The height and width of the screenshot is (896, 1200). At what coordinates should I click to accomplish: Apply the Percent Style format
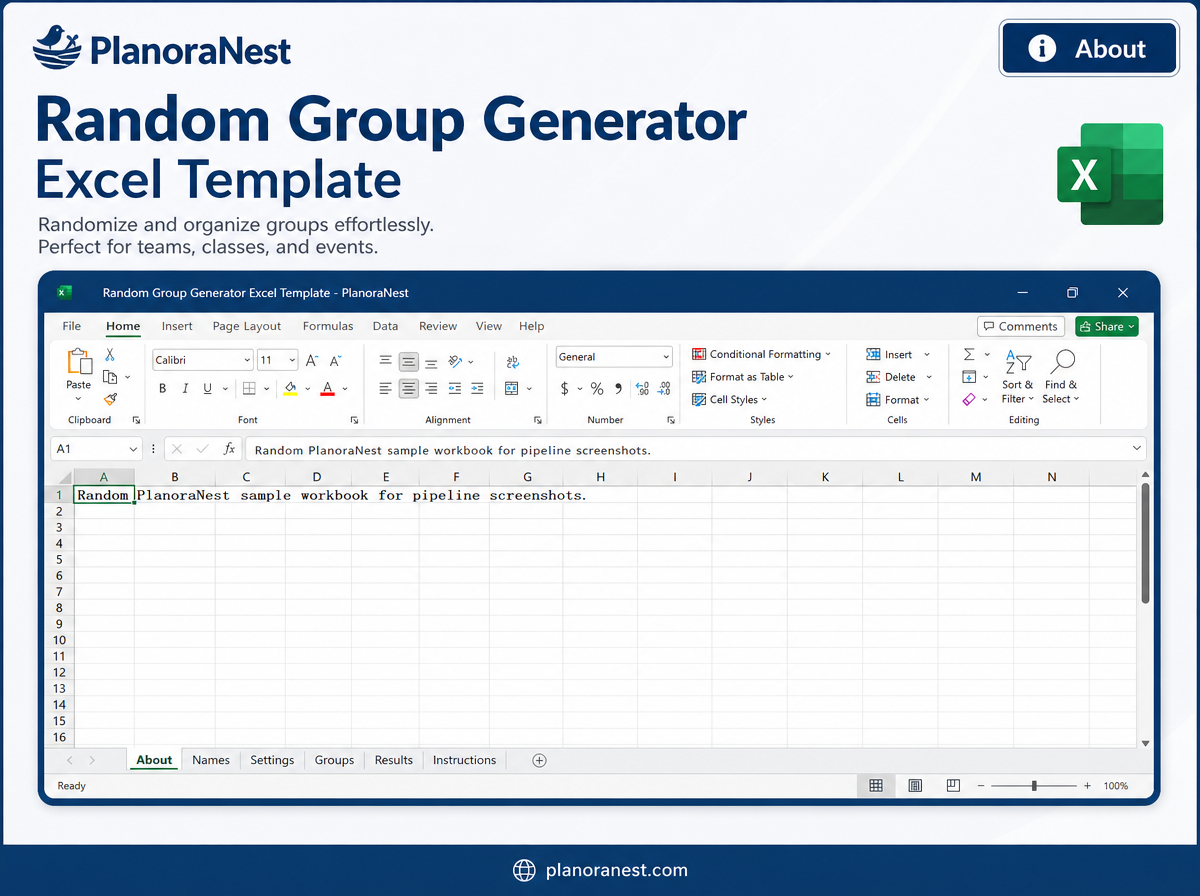[x=597, y=389]
